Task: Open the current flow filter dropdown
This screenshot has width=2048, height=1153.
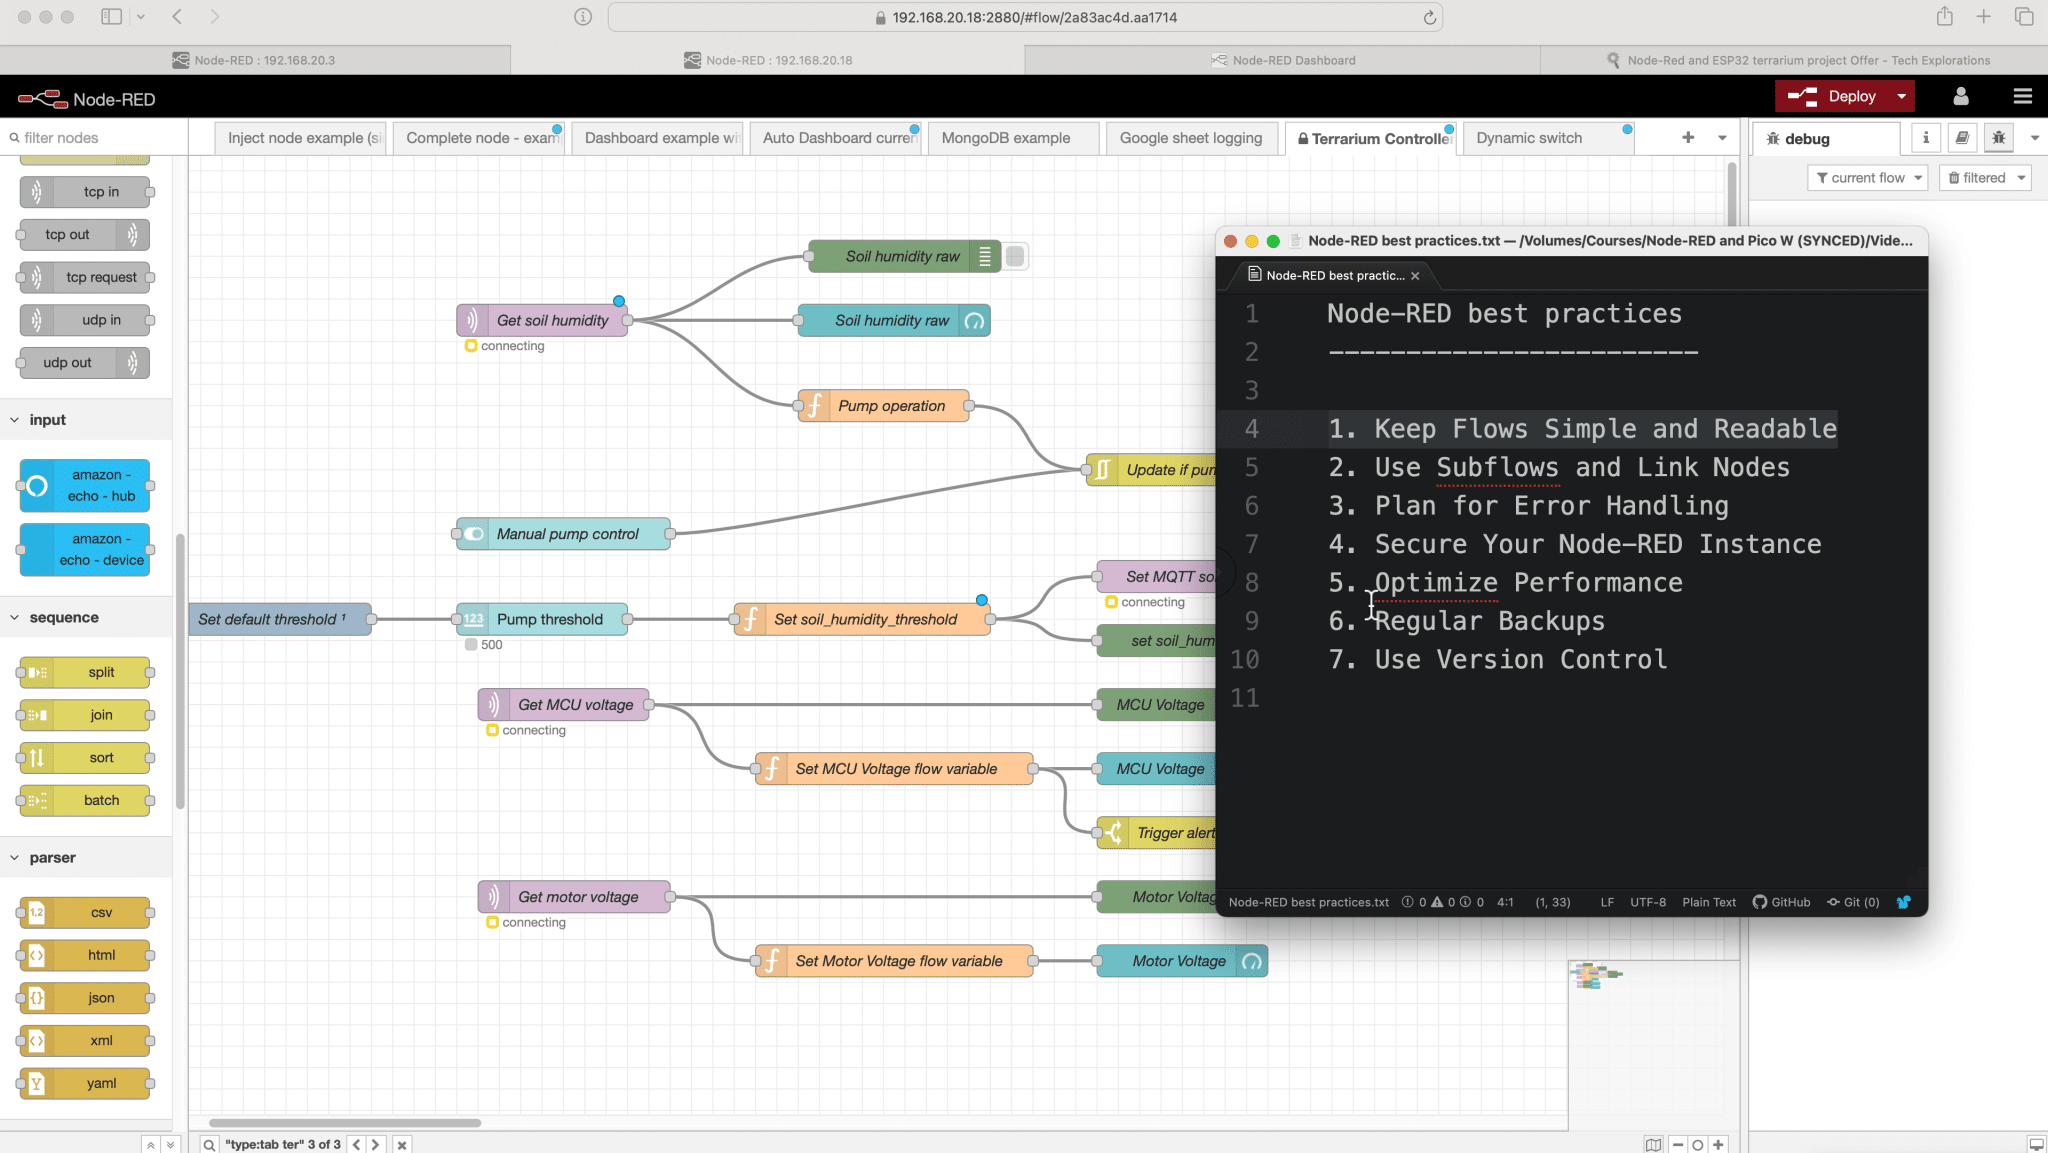Action: 1868,178
